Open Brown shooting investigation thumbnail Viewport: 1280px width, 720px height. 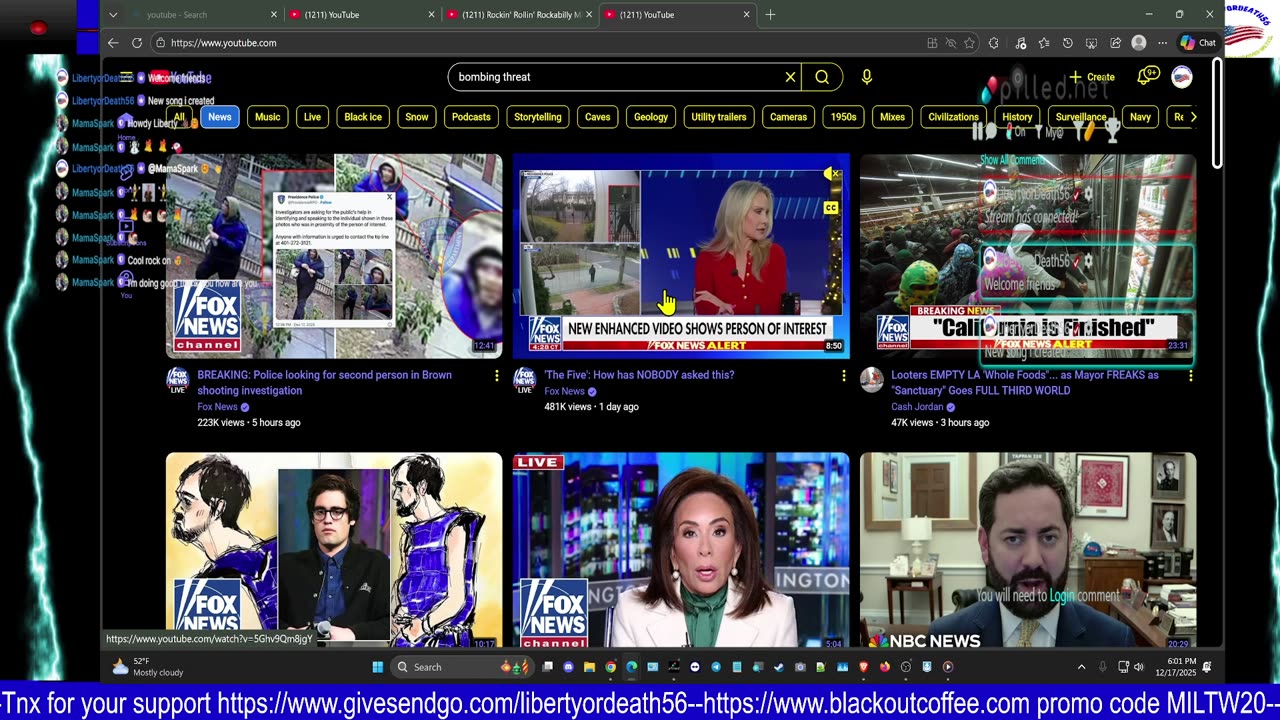click(x=334, y=256)
